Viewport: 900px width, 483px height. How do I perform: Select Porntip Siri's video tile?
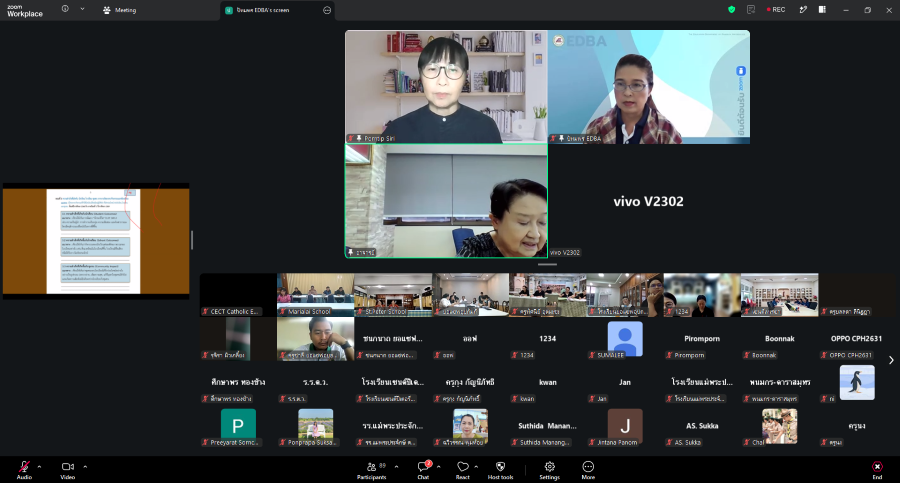pos(446,86)
